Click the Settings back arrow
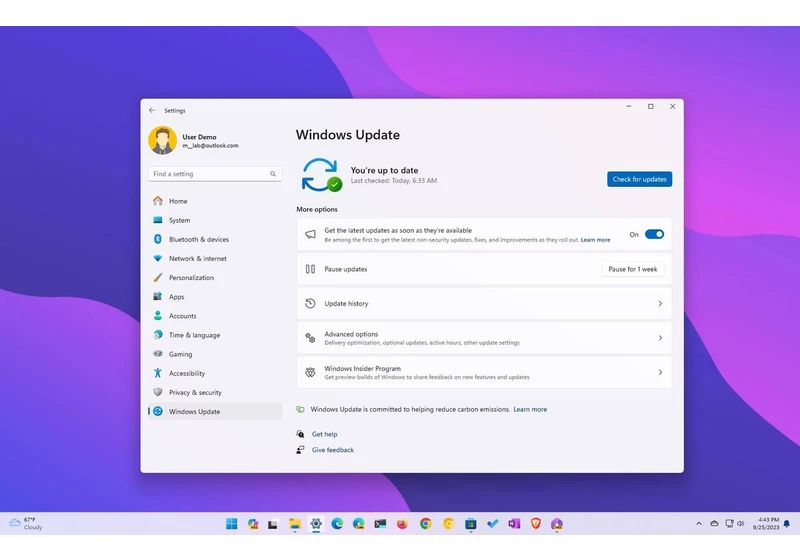The width and height of the screenshot is (800, 560). pyautogui.click(x=152, y=110)
